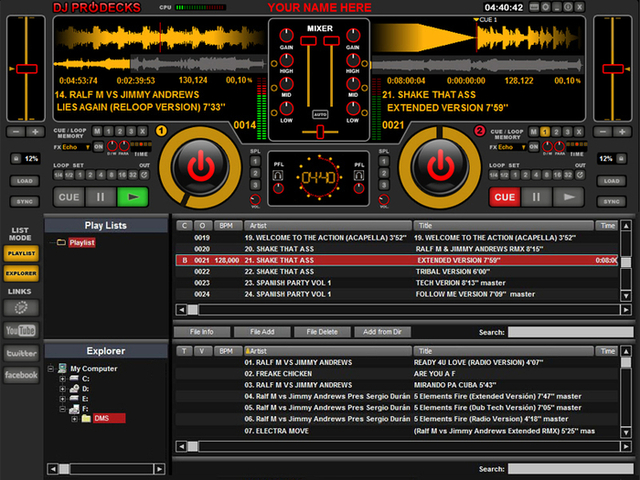
Task: Toggle left PFL headphone icon
Action: click(x=278, y=176)
